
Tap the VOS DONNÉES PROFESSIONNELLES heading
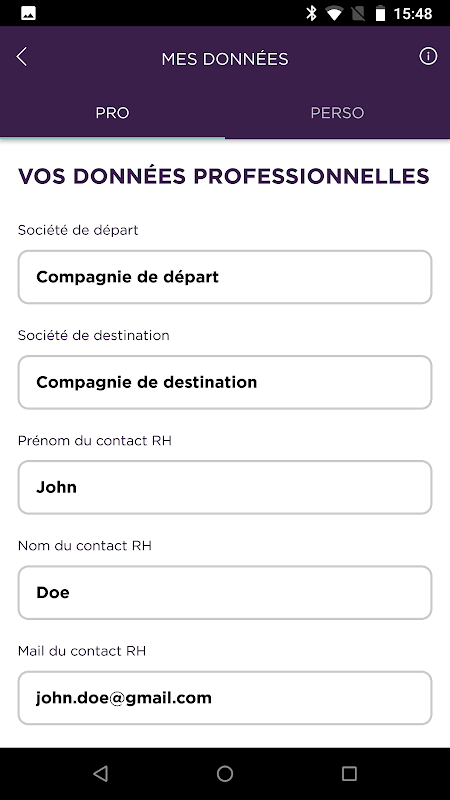(x=224, y=177)
